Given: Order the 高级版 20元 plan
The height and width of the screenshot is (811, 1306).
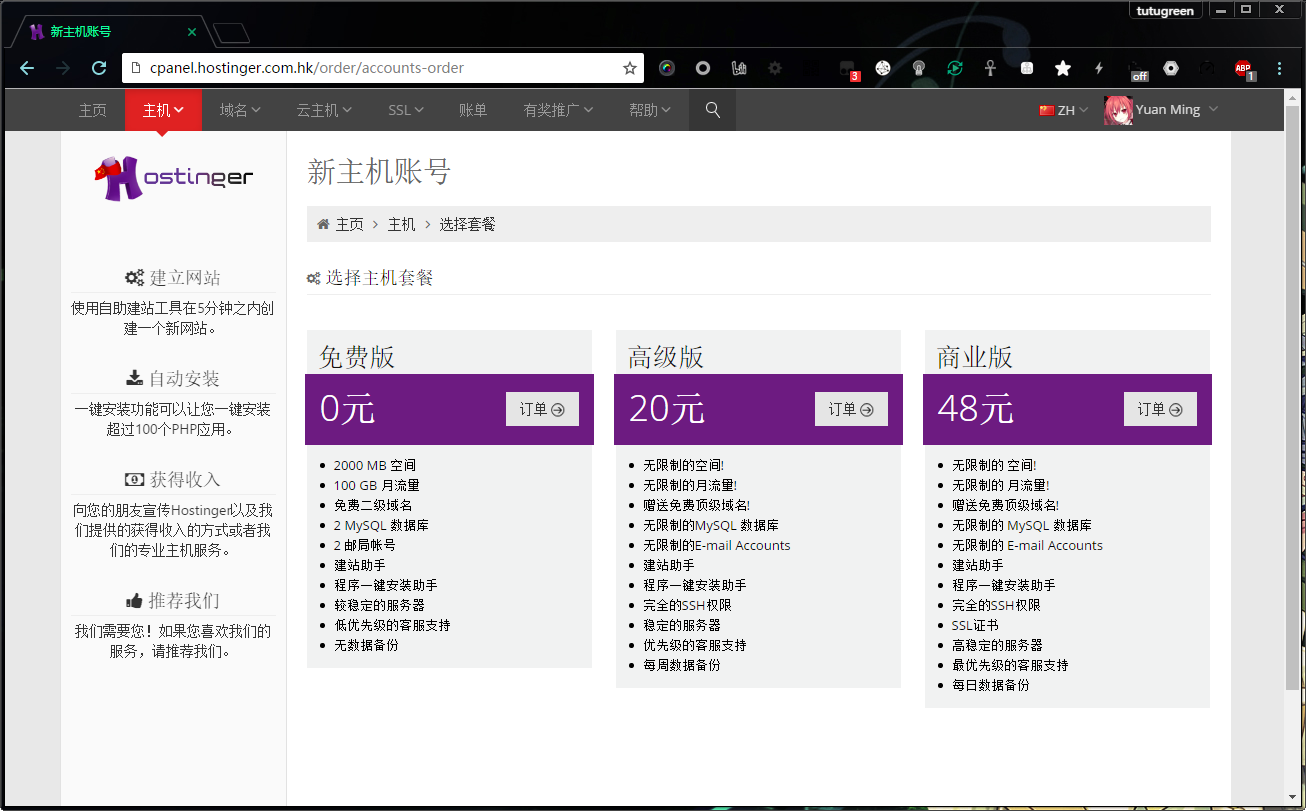Looking at the screenshot, I should (x=851, y=409).
